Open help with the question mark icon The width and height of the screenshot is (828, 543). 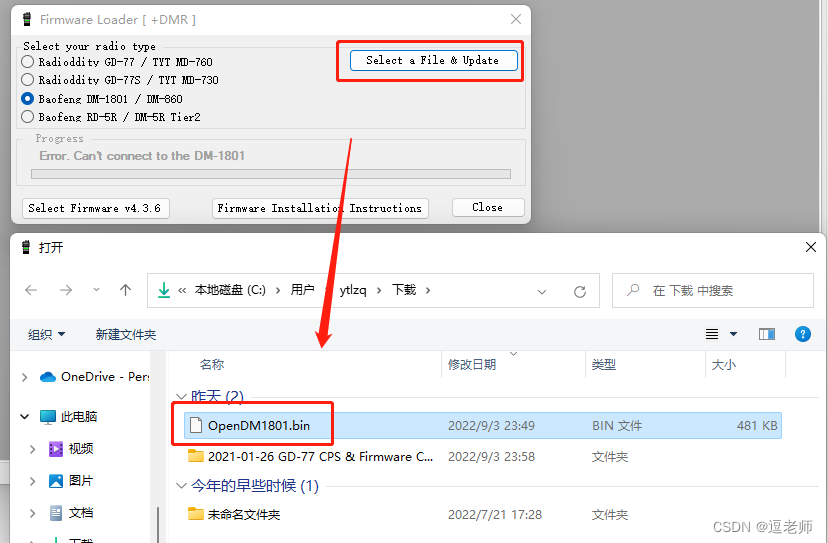tap(803, 334)
